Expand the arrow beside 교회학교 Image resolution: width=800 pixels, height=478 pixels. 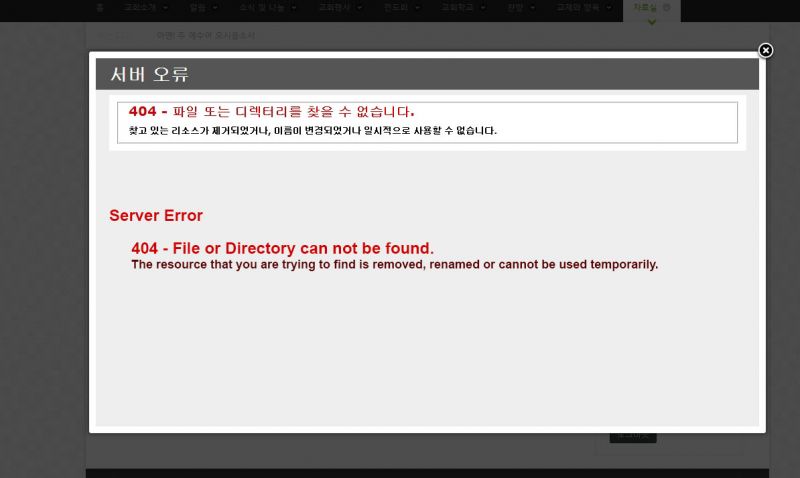483,8
